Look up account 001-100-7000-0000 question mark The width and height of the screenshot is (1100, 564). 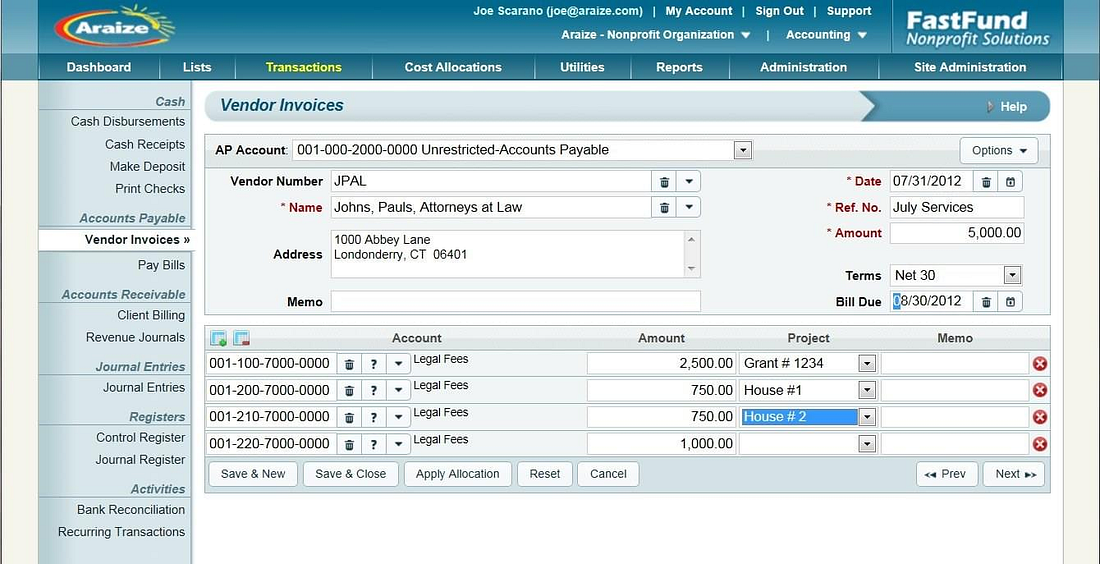[x=374, y=363]
